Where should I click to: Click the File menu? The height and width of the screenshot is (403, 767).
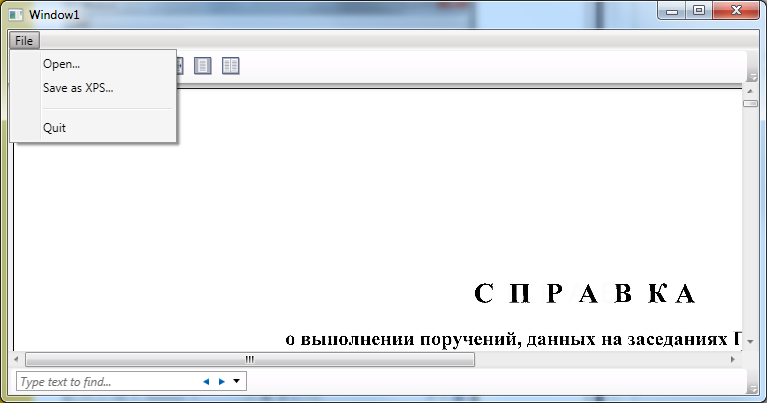click(24, 41)
